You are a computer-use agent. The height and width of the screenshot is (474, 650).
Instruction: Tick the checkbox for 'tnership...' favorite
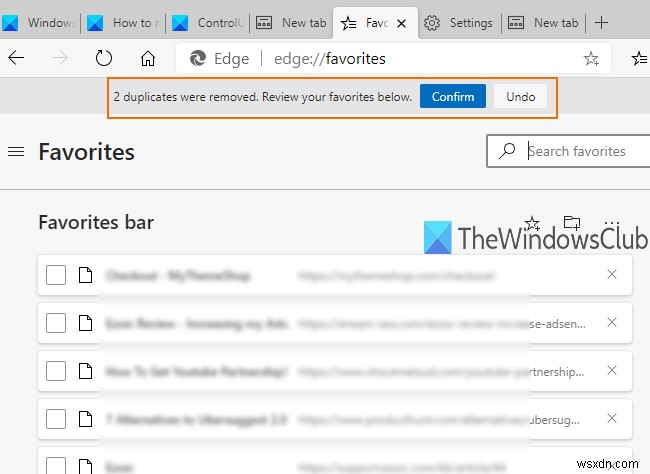[x=56, y=371]
